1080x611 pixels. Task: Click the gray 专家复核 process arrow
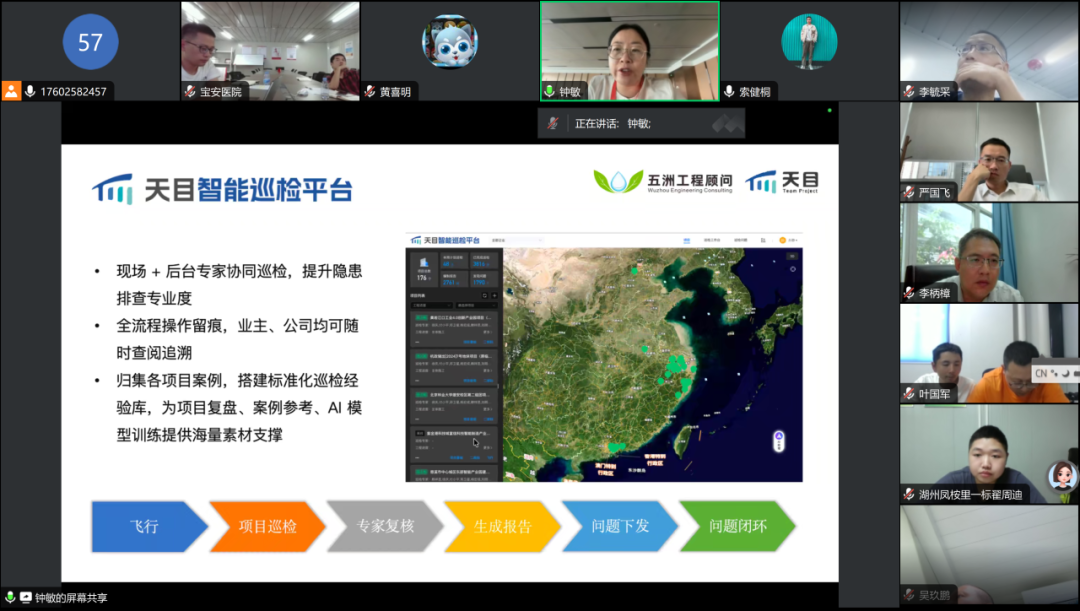[x=385, y=526]
